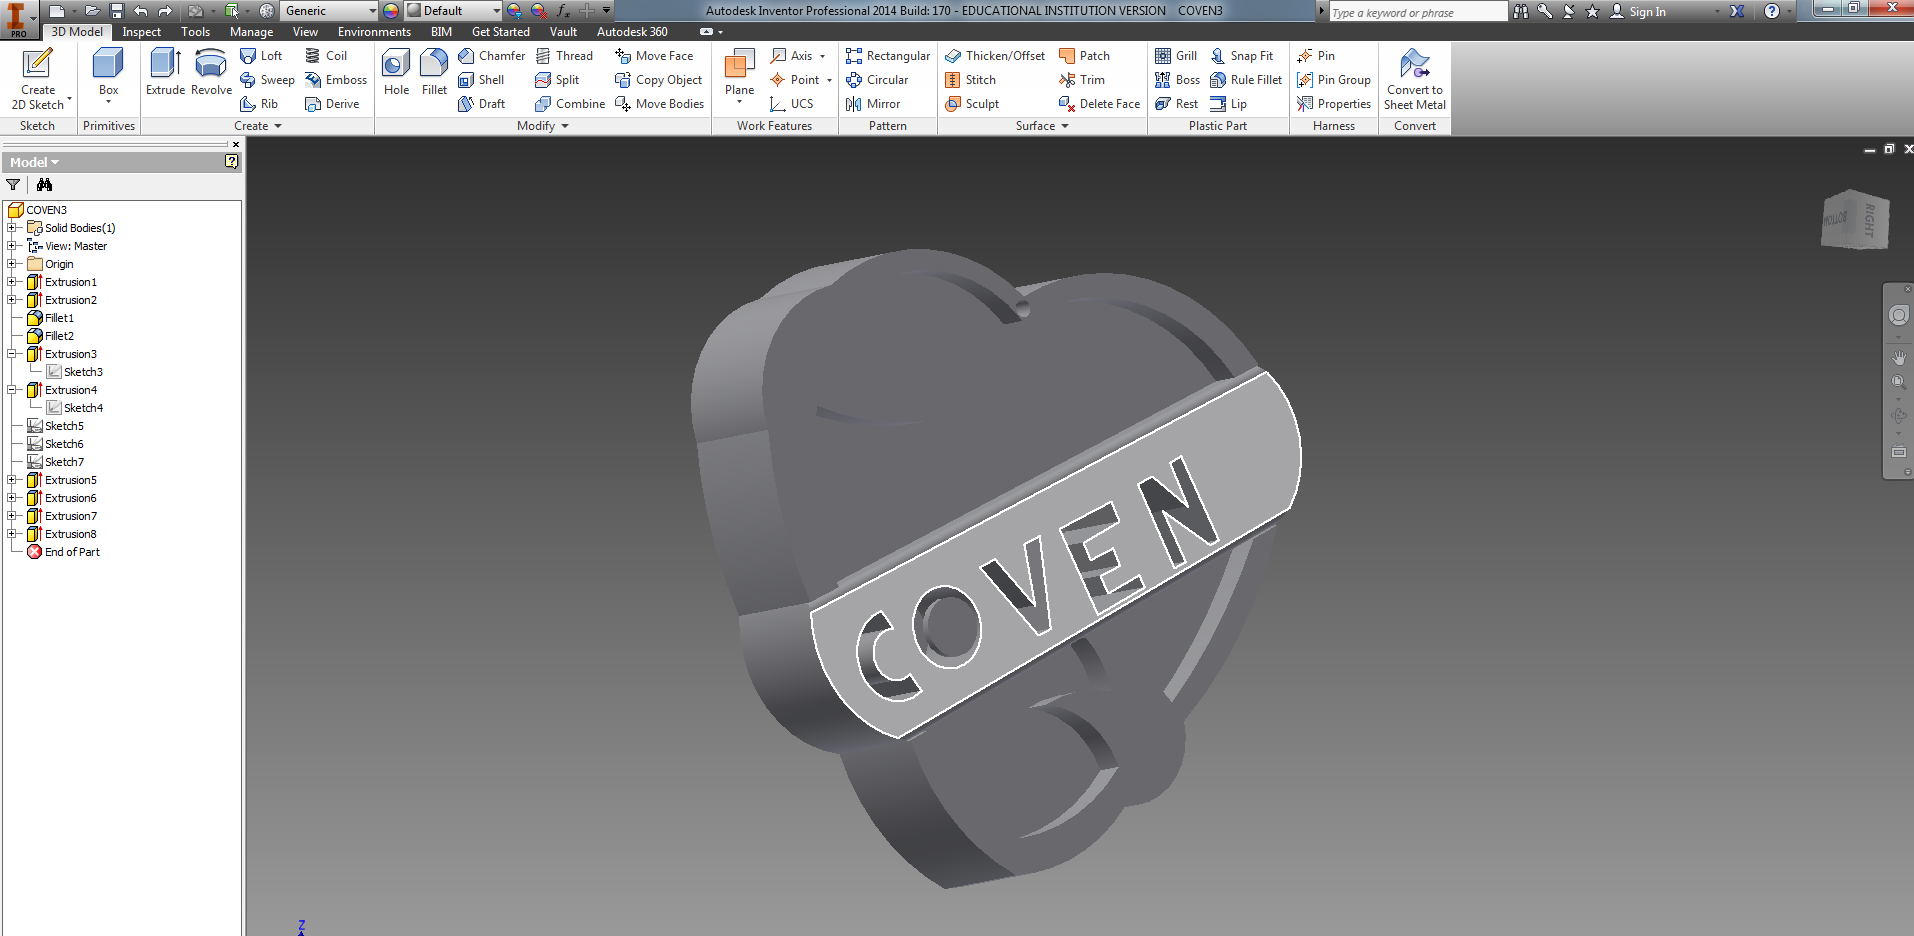Expand Solid Bodies(1) node
This screenshot has height=936, width=1914.
tap(12, 228)
